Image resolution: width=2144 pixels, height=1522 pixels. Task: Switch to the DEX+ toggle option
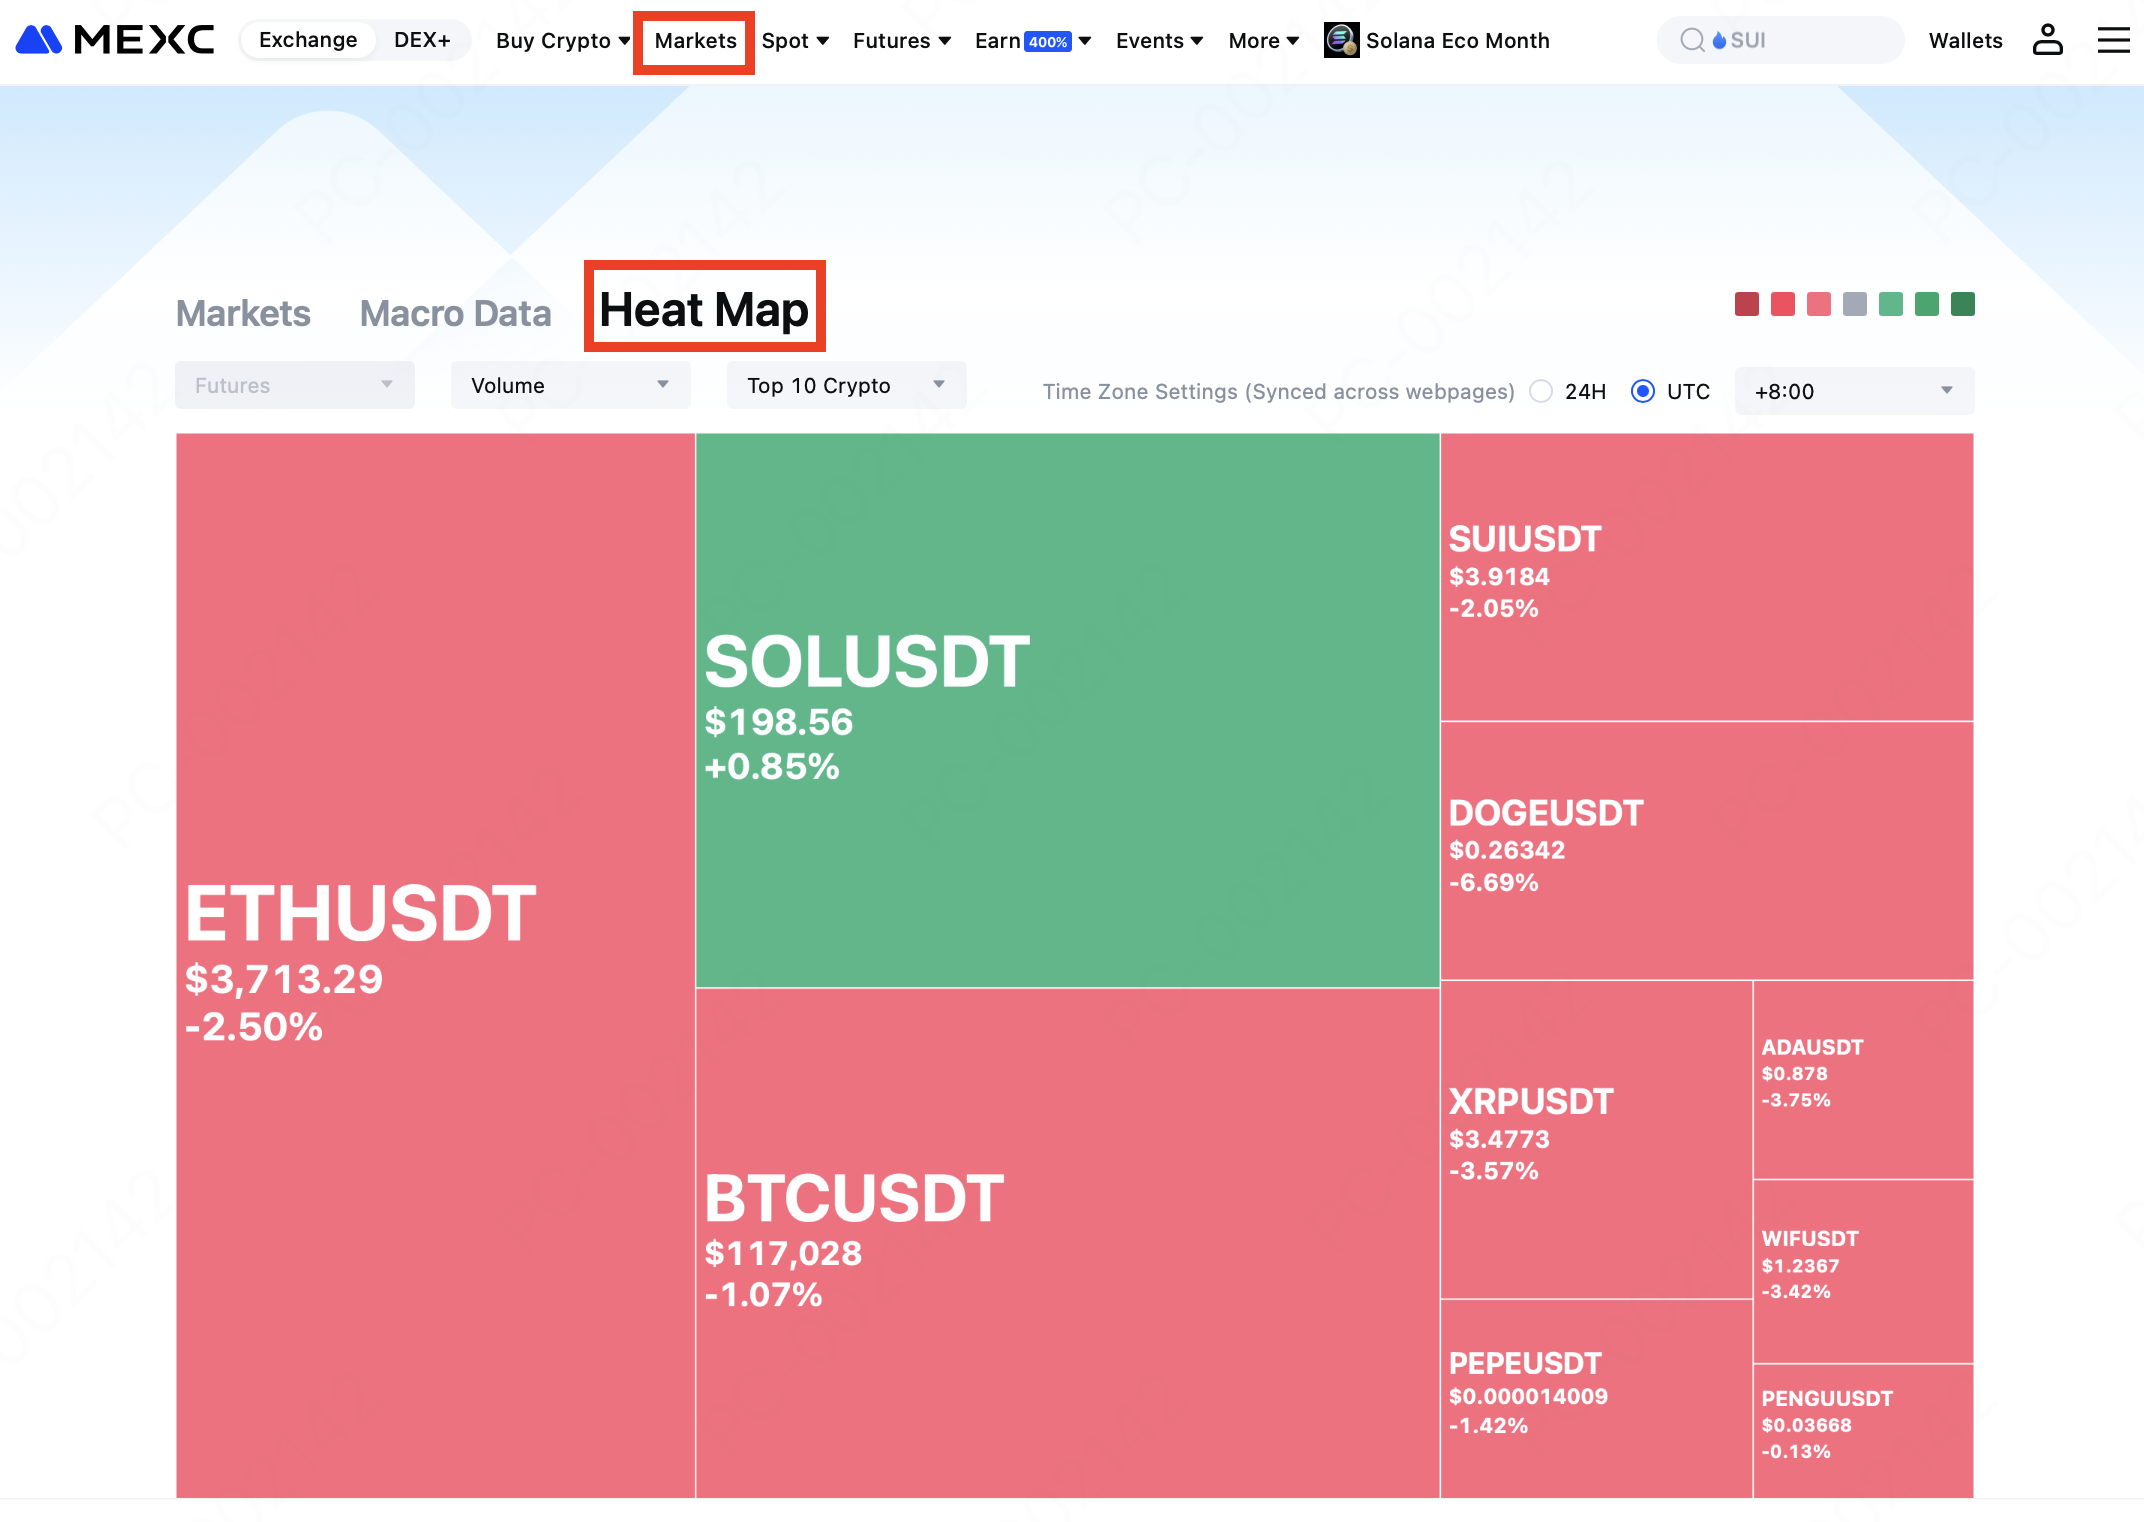tap(422, 40)
